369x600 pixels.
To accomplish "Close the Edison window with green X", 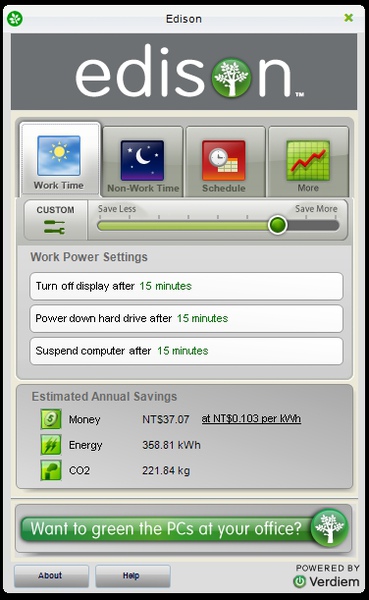I will 349,18.
